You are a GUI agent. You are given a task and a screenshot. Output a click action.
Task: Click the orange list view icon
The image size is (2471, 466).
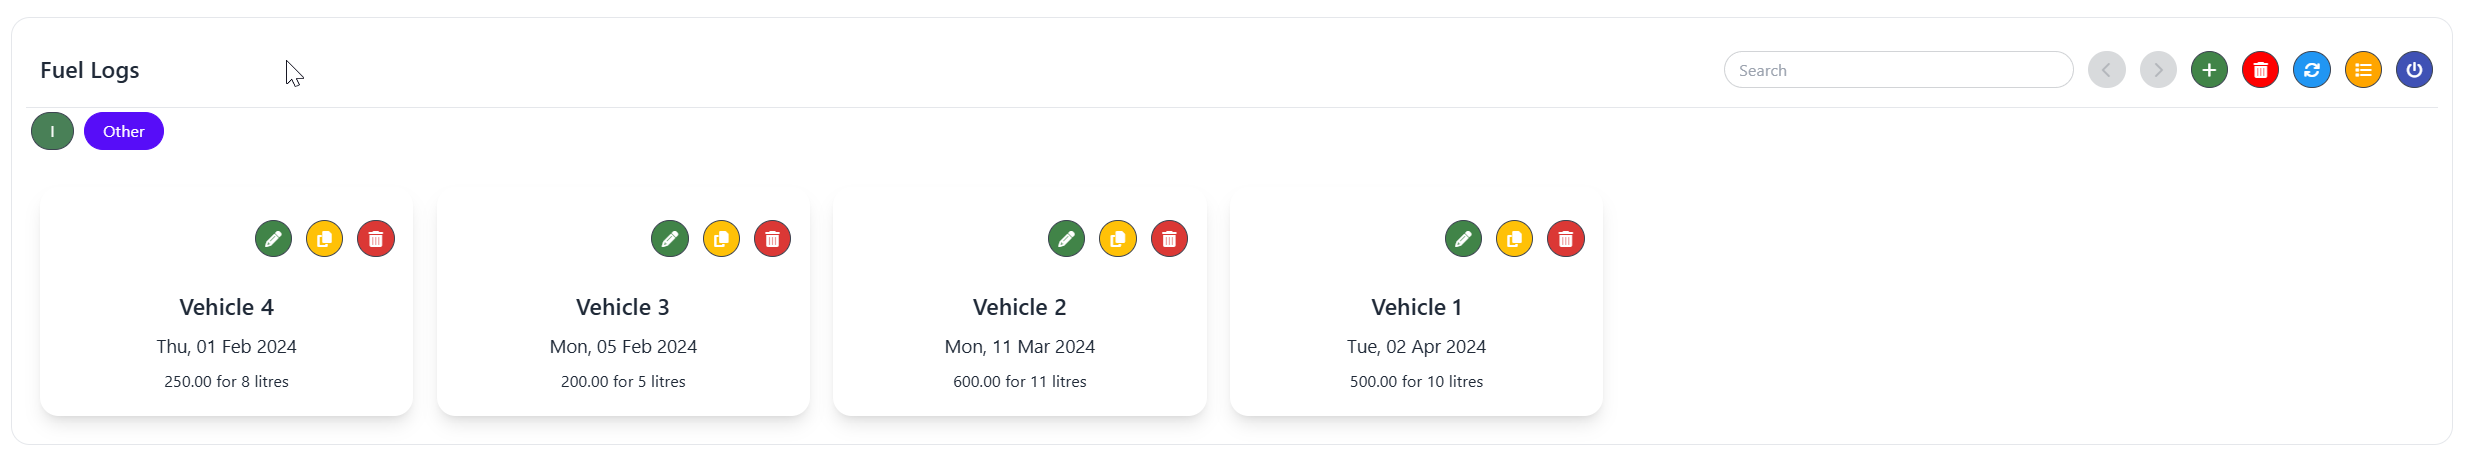(x=2363, y=70)
